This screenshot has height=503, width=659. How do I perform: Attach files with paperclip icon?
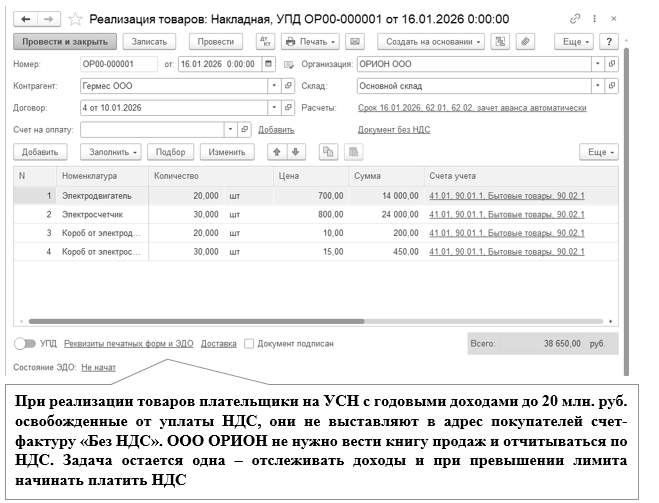pos(525,42)
